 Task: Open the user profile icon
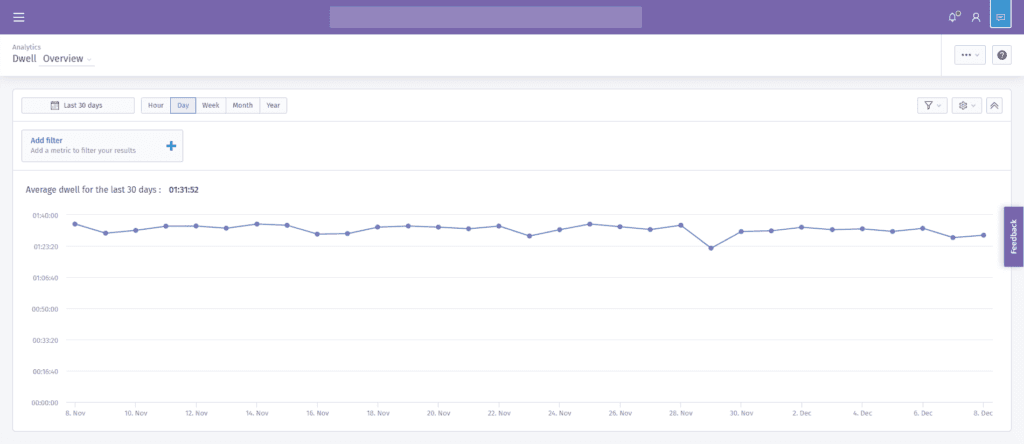tap(976, 18)
